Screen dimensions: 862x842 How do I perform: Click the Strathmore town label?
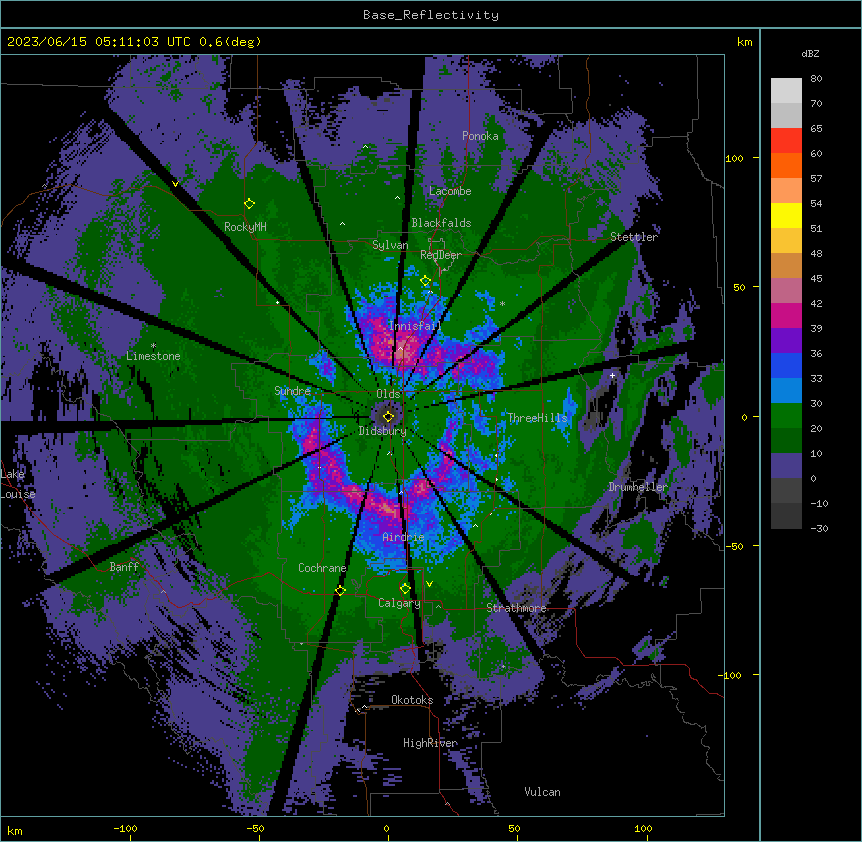pyautogui.click(x=516, y=608)
